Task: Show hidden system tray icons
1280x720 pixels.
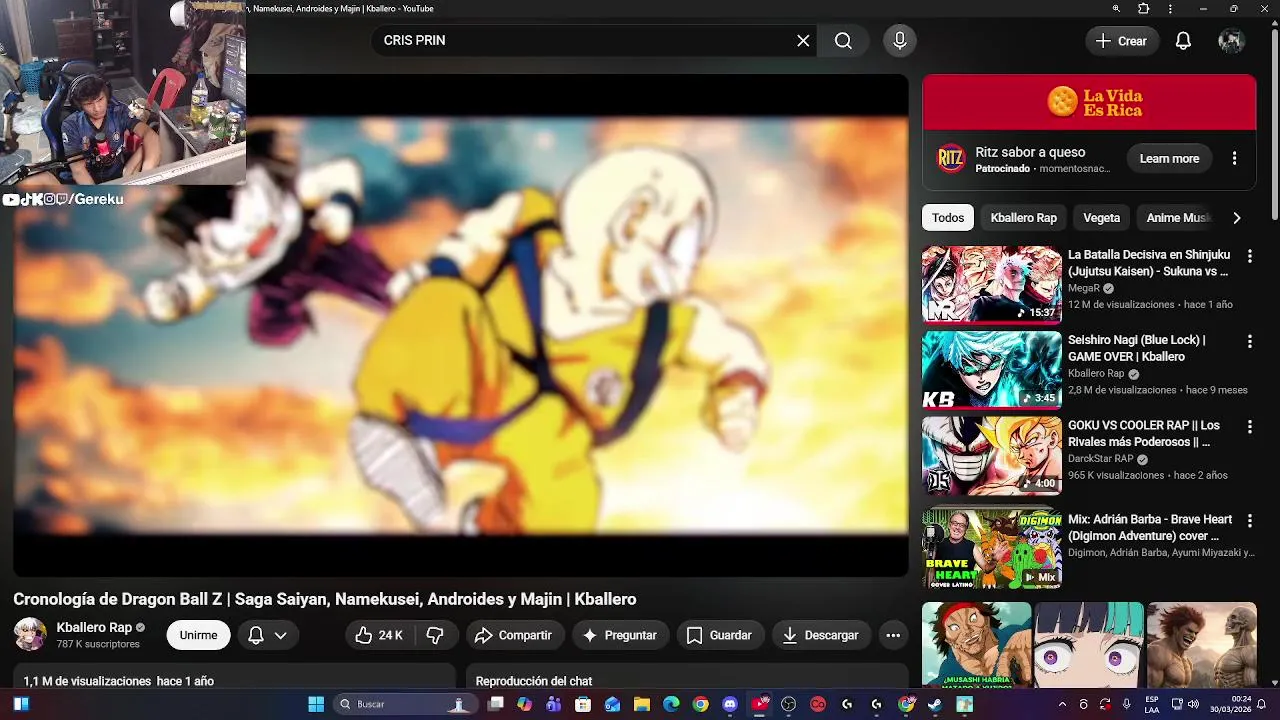Action: [1062, 704]
